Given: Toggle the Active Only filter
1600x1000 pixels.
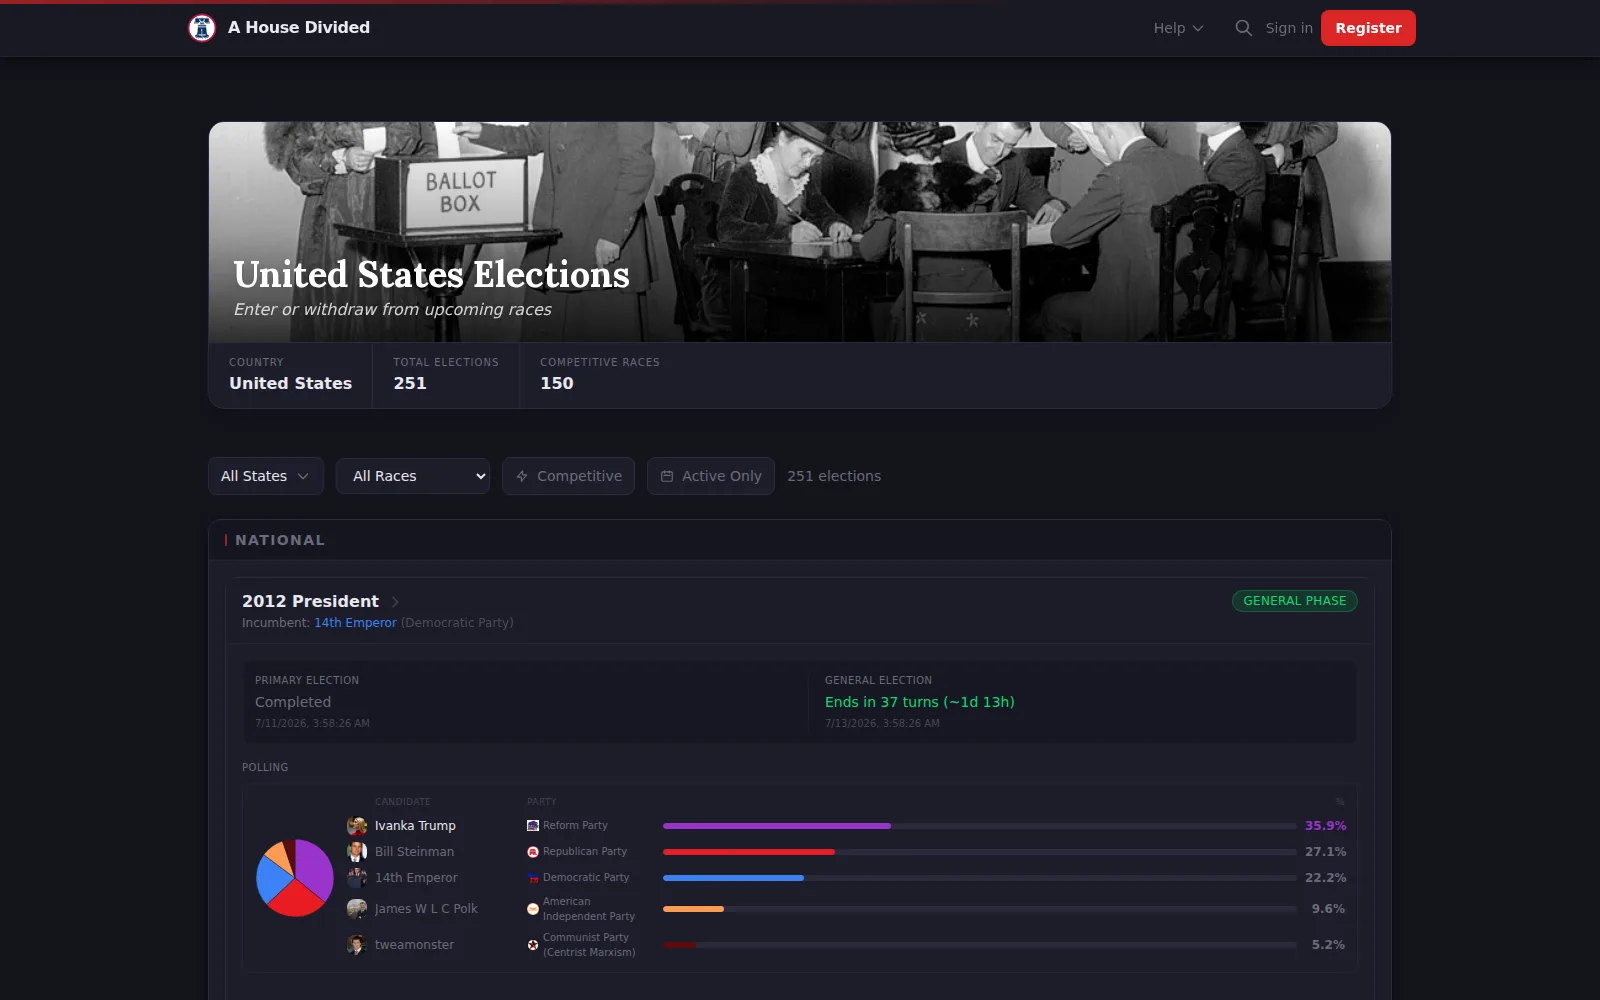Looking at the screenshot, I should pyautogui.click(x=711, y=476).
